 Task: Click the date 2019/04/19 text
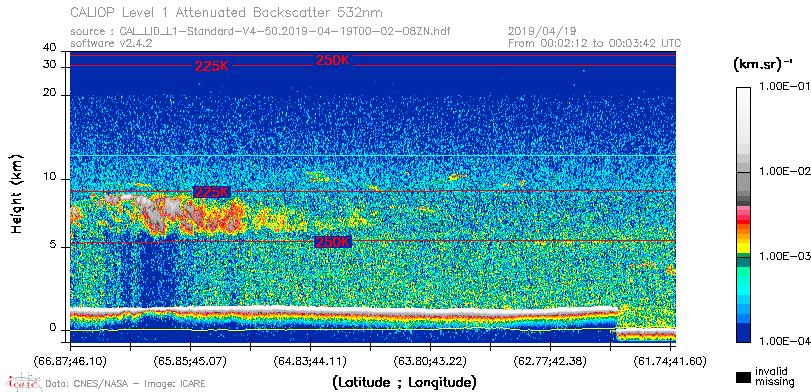click(543, 32)
